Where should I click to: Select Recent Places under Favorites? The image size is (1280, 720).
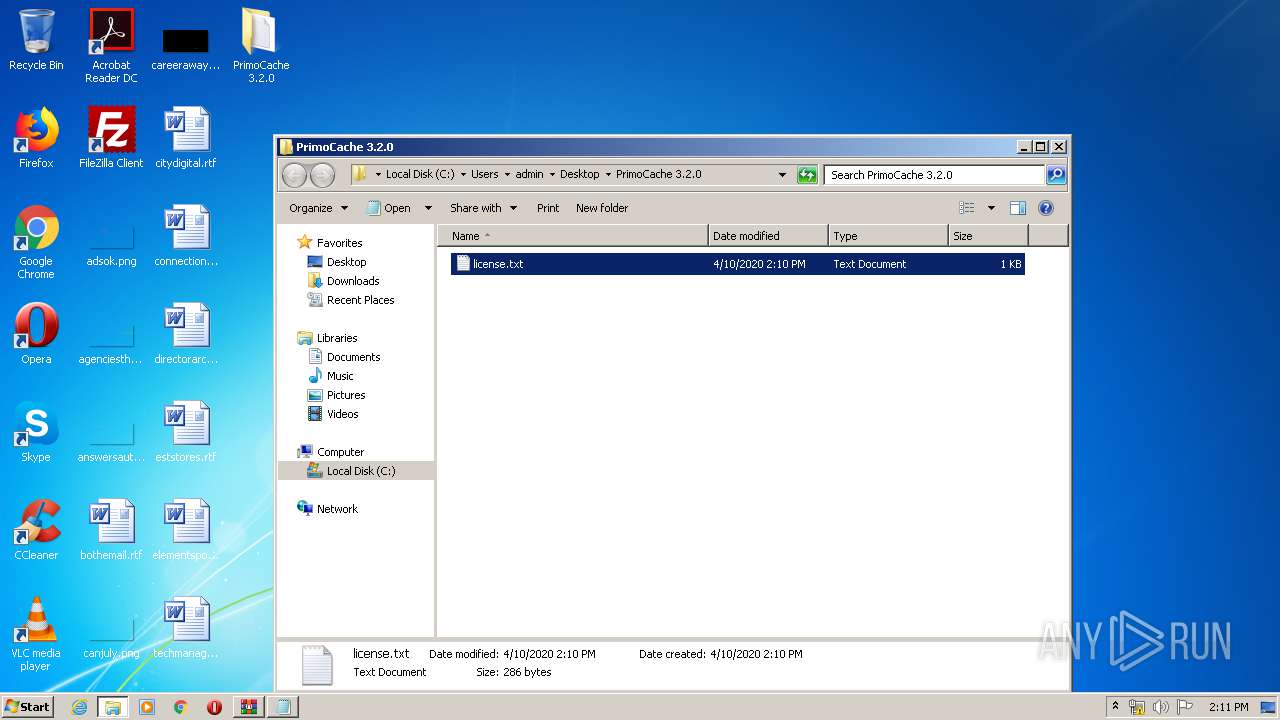360,300
